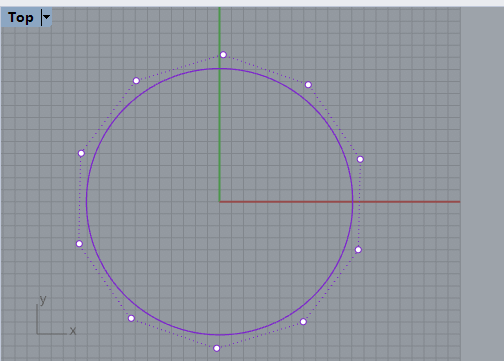Screen dimensions: 504x361
Task: Select the lower-right control point nearest the bottom
Action: click(303, 322)
